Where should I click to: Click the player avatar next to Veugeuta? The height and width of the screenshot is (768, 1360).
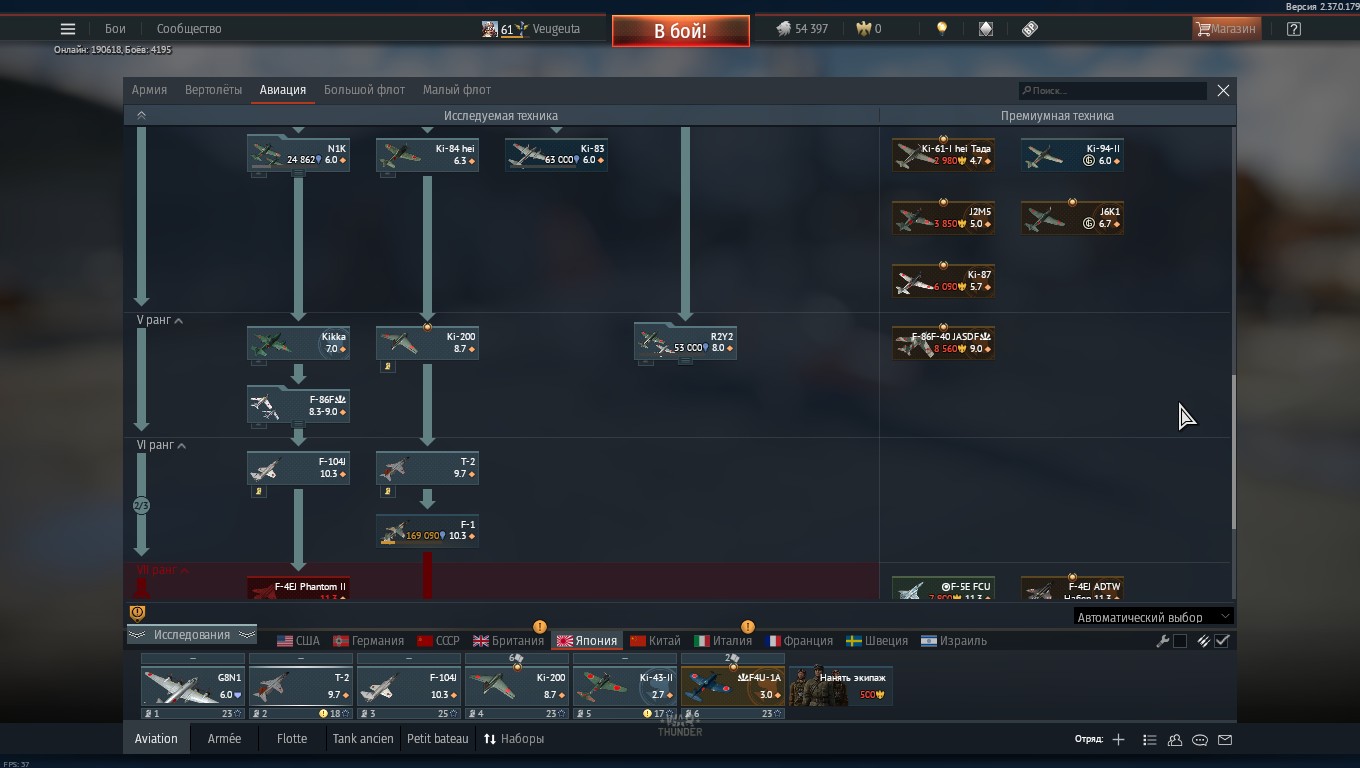(x=490, y=29)
